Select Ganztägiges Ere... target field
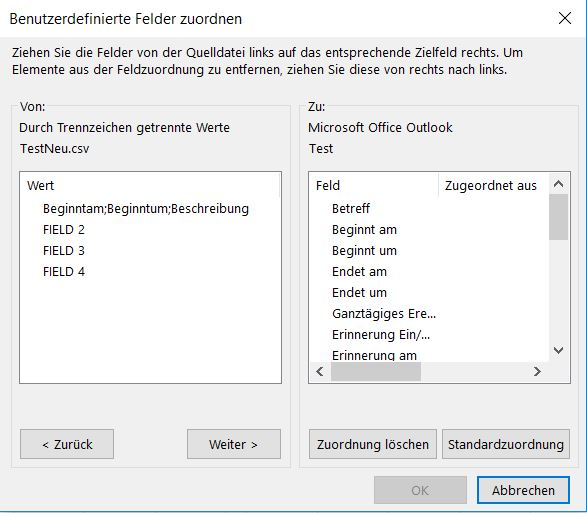The height and width of the screenshot is (513, 587). (384, 313)
